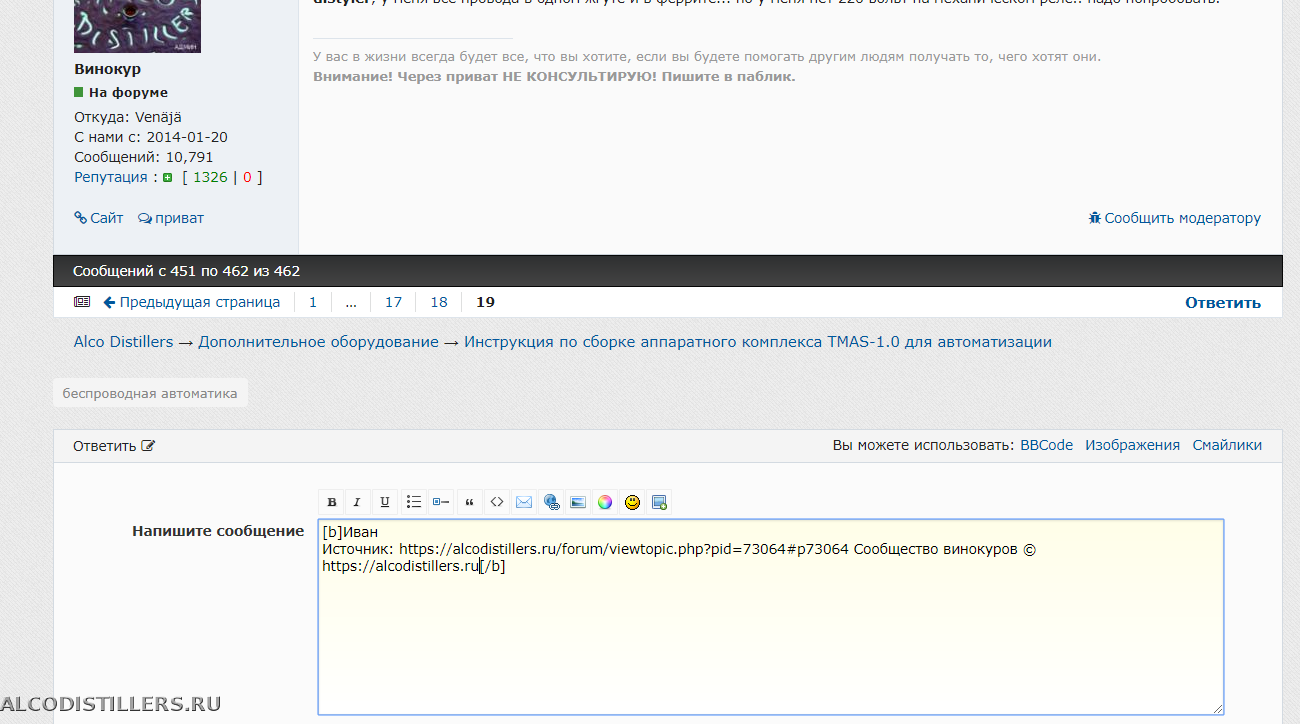Focus the message text area
1300x724 pixels.
coord(771,617)
